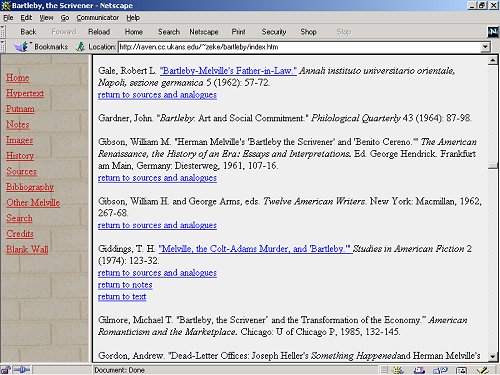Screen dimensions: 500x375
Task: Open the View menu
Action: click(46, 18)
